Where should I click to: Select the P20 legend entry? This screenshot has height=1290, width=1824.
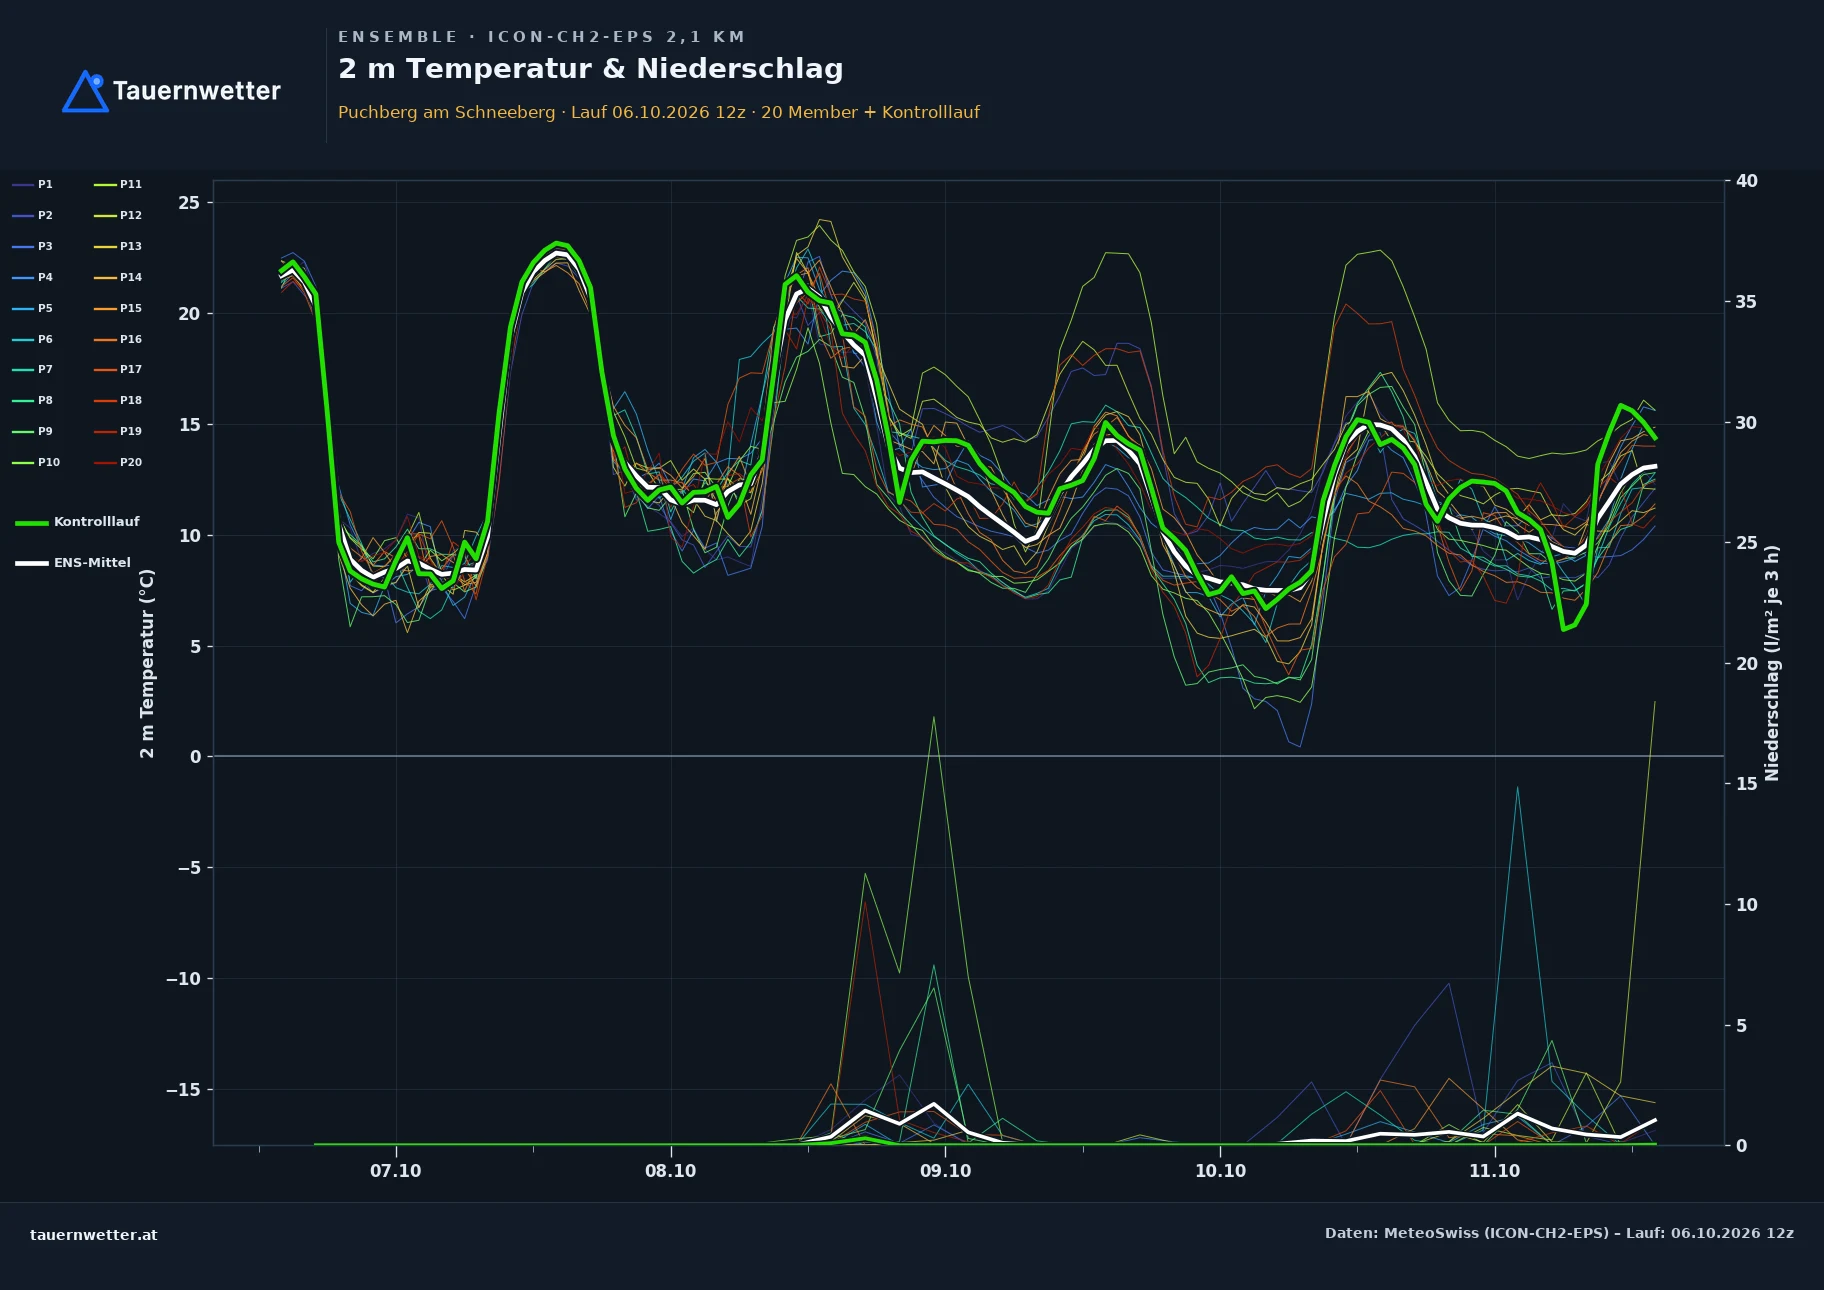118,462
